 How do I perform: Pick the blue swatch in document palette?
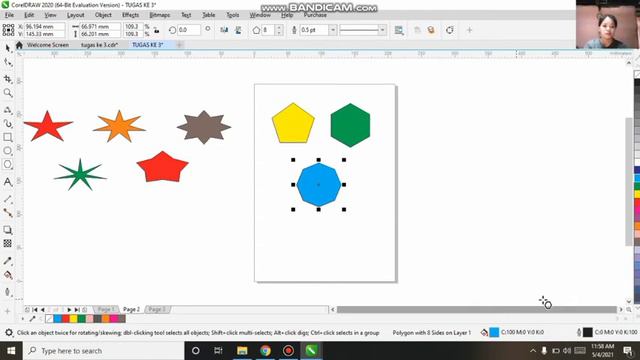[58, 319]
